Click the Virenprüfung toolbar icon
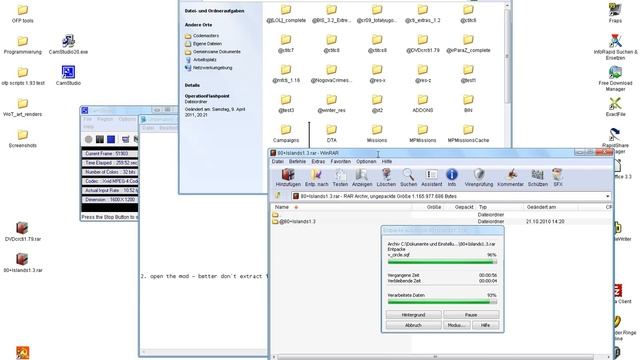 click(x=479, y=178)
